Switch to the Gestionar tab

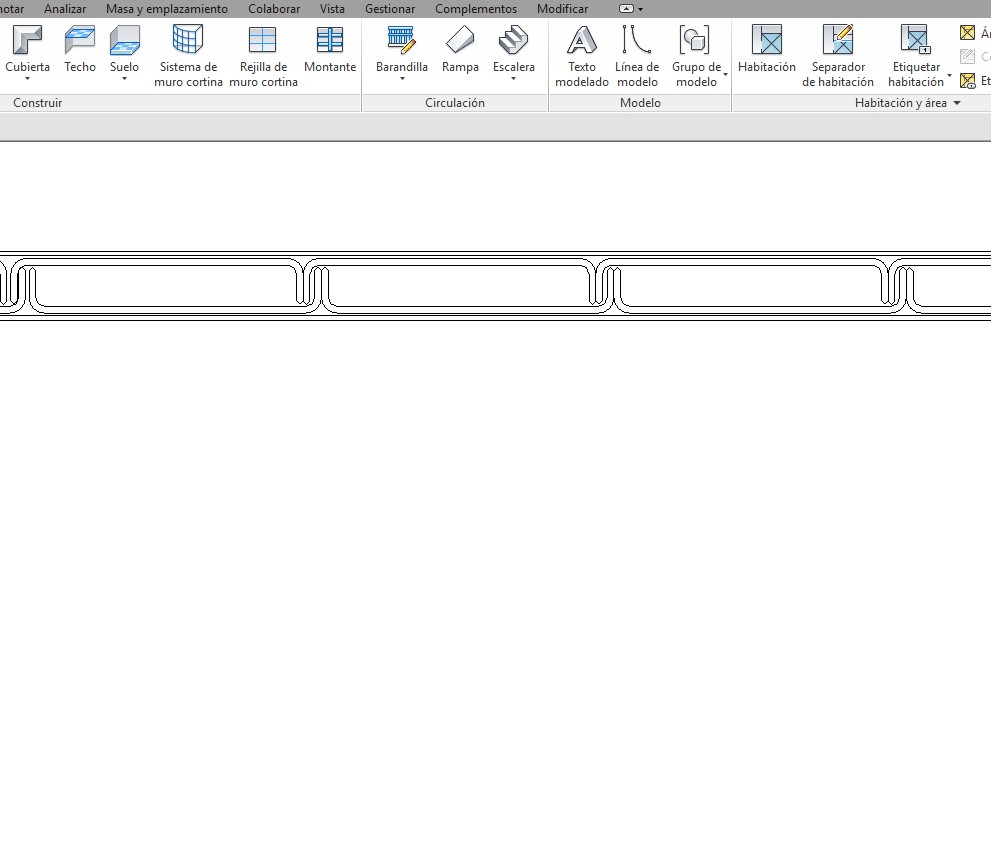click(389, 9)
